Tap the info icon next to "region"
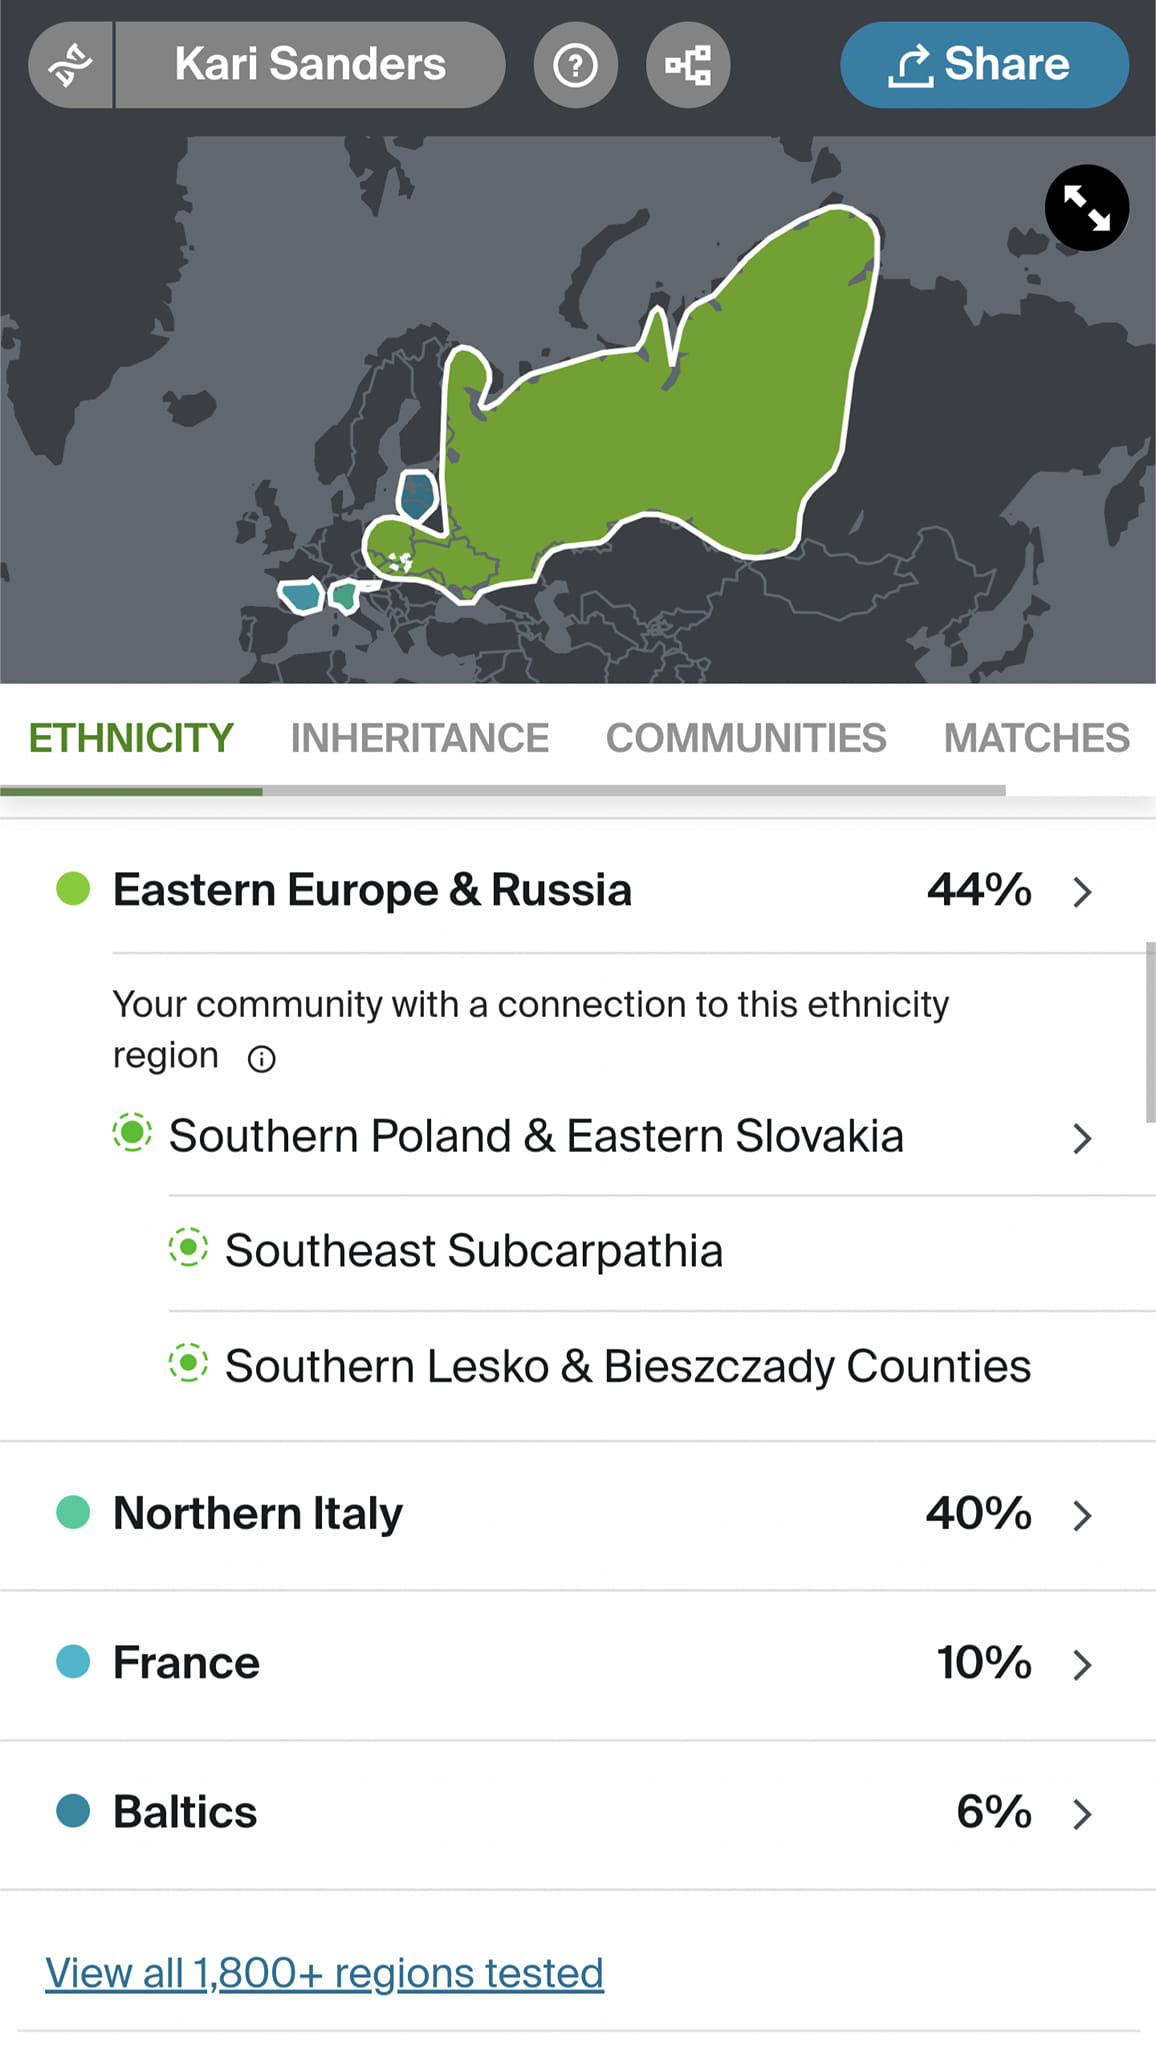The width and height of the screenshot is (1156, 2048). click(x=261, y=1059)
